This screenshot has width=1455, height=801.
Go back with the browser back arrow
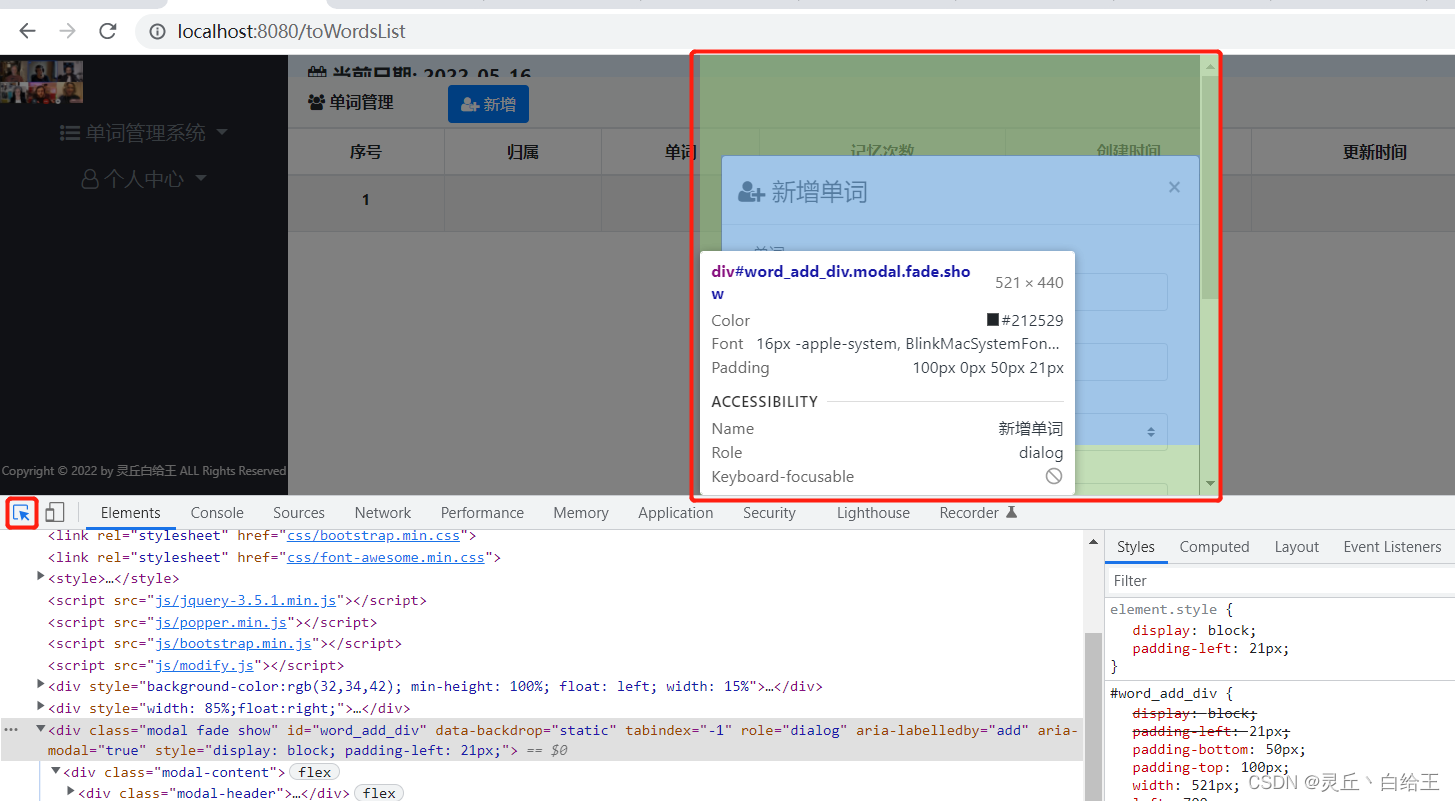pos(27,31)
